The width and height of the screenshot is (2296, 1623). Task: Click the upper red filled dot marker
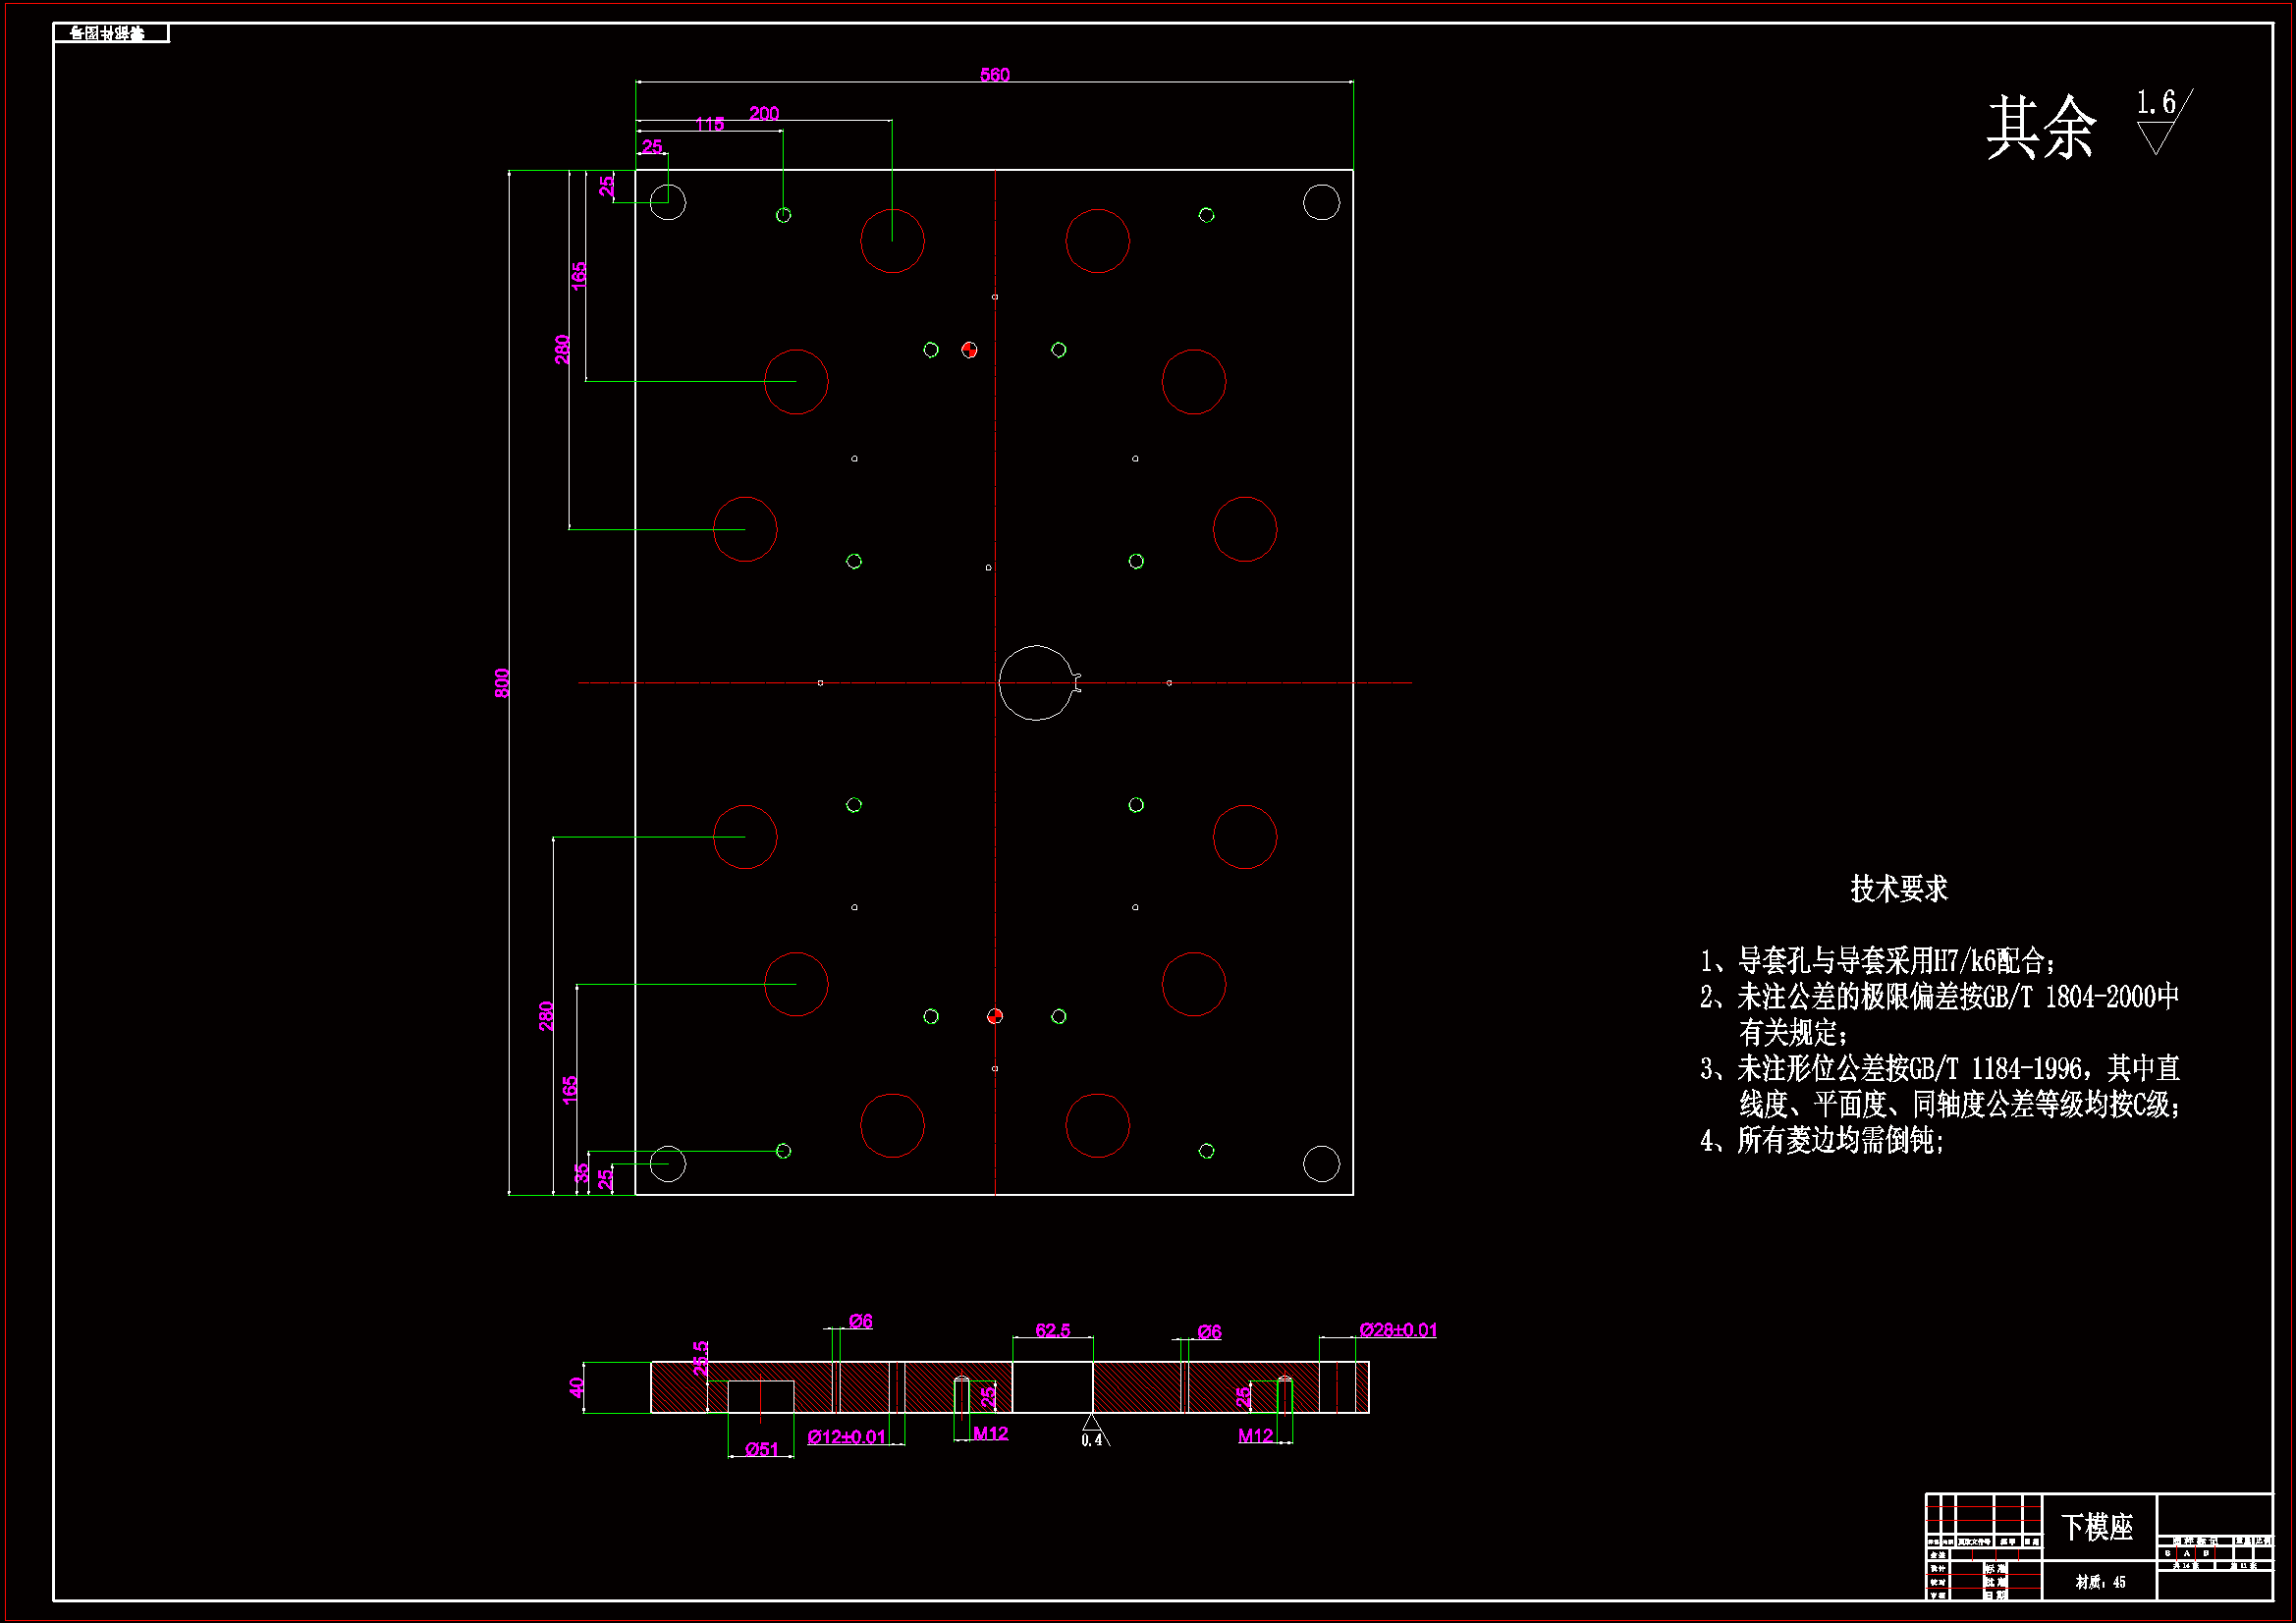tap(969, 350)
